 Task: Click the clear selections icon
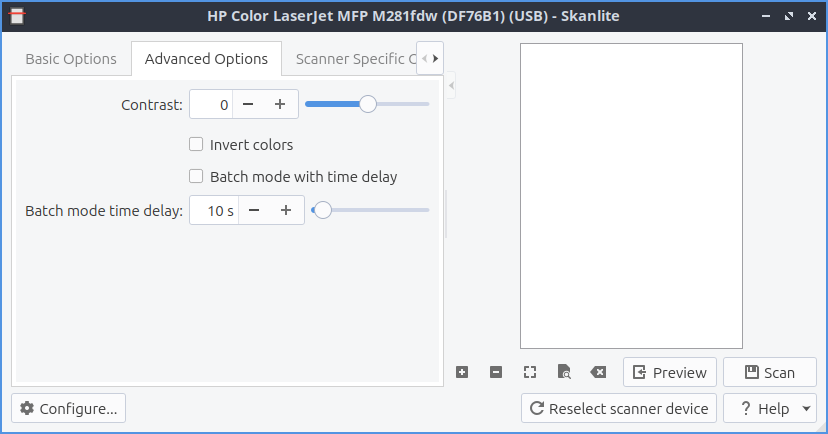click(598, 372)
